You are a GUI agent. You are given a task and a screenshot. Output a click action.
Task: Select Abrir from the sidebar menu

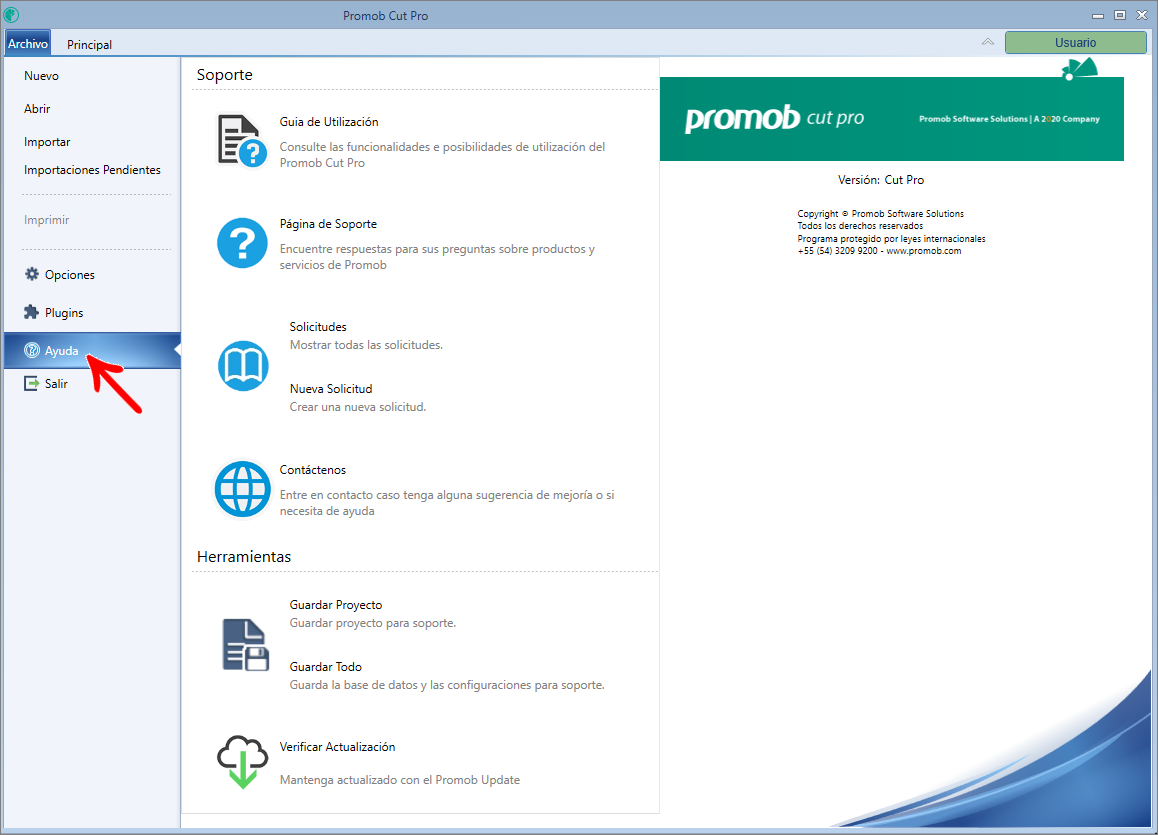tap(37, 109)
